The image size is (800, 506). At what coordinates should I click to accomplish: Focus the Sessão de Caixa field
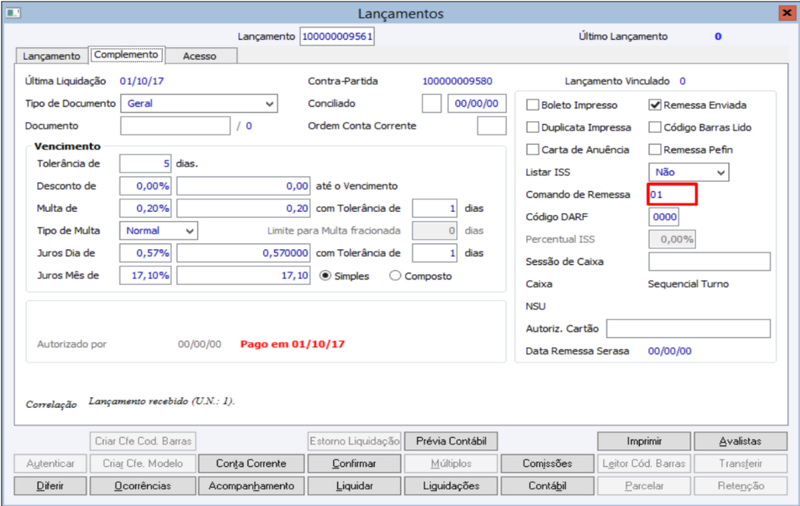click(x=709, y=262)
